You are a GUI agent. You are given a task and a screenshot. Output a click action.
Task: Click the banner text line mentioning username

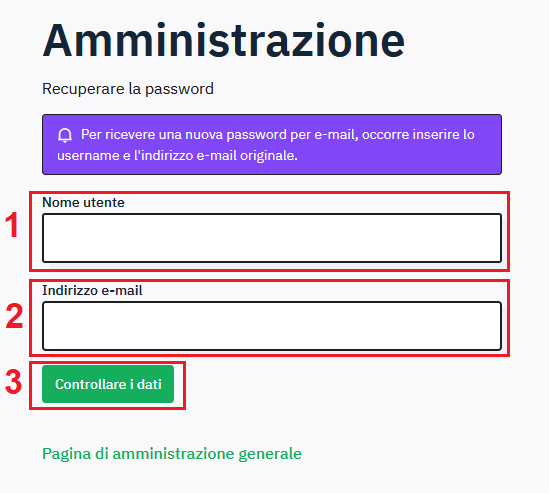pyautogui.click(x=178, y=155)
